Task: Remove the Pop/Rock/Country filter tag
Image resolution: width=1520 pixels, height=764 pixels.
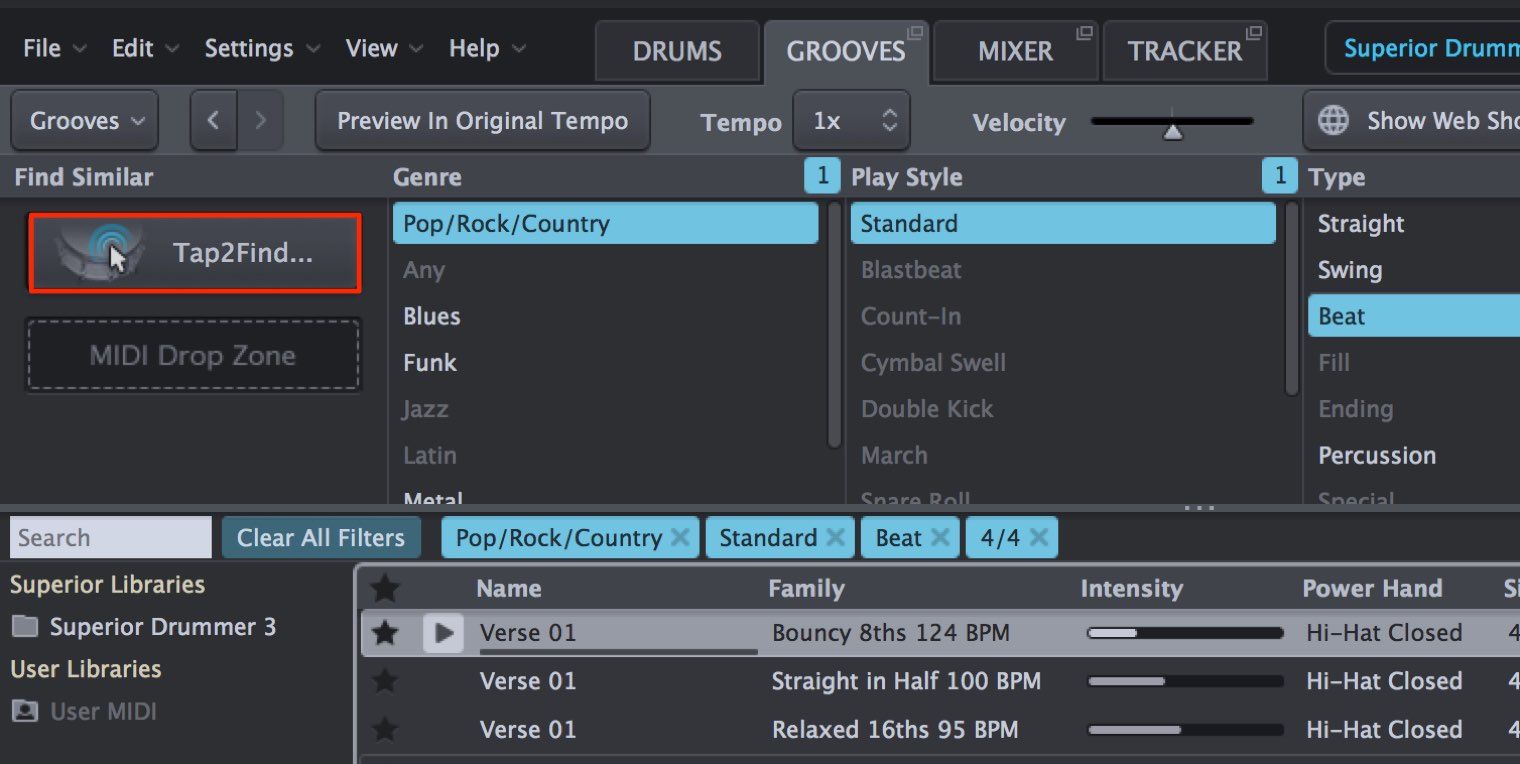Action: (x=680, y=537)
